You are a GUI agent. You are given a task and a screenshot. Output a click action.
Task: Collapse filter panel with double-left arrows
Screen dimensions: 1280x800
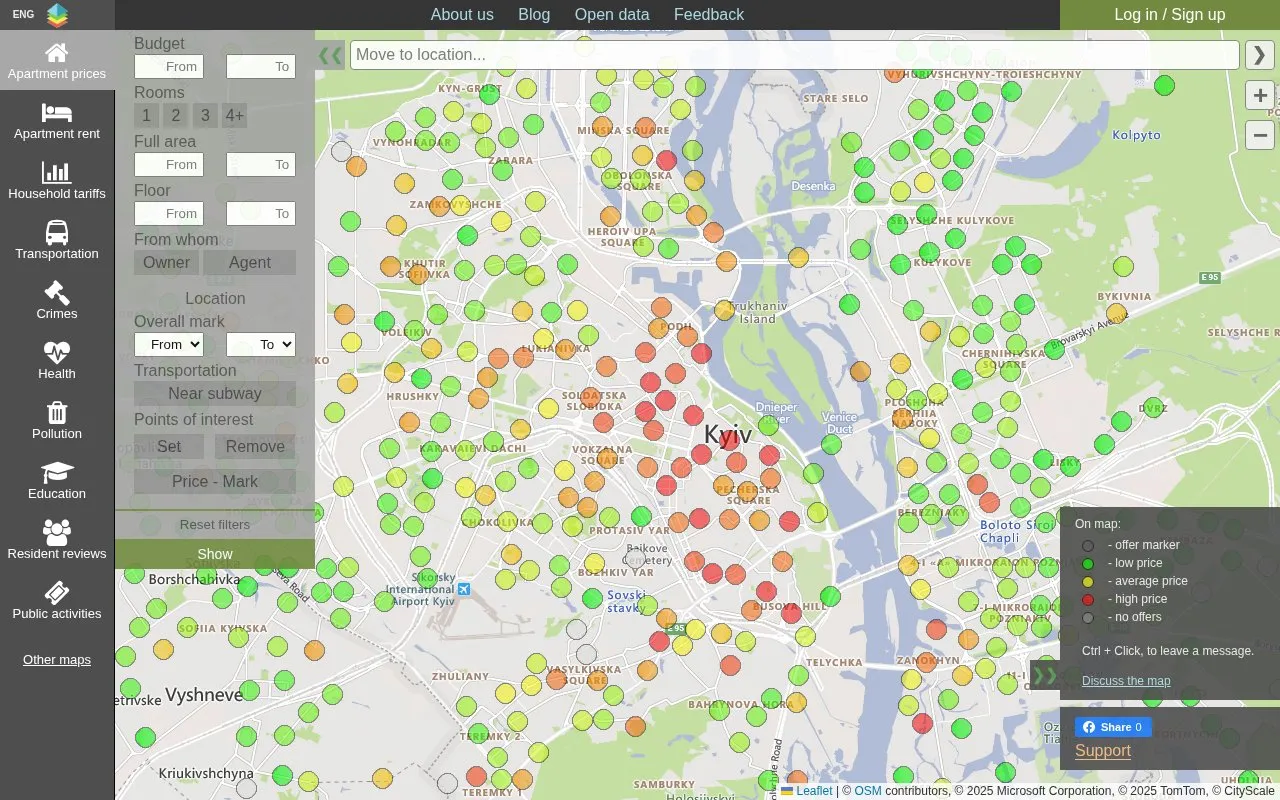330,55
